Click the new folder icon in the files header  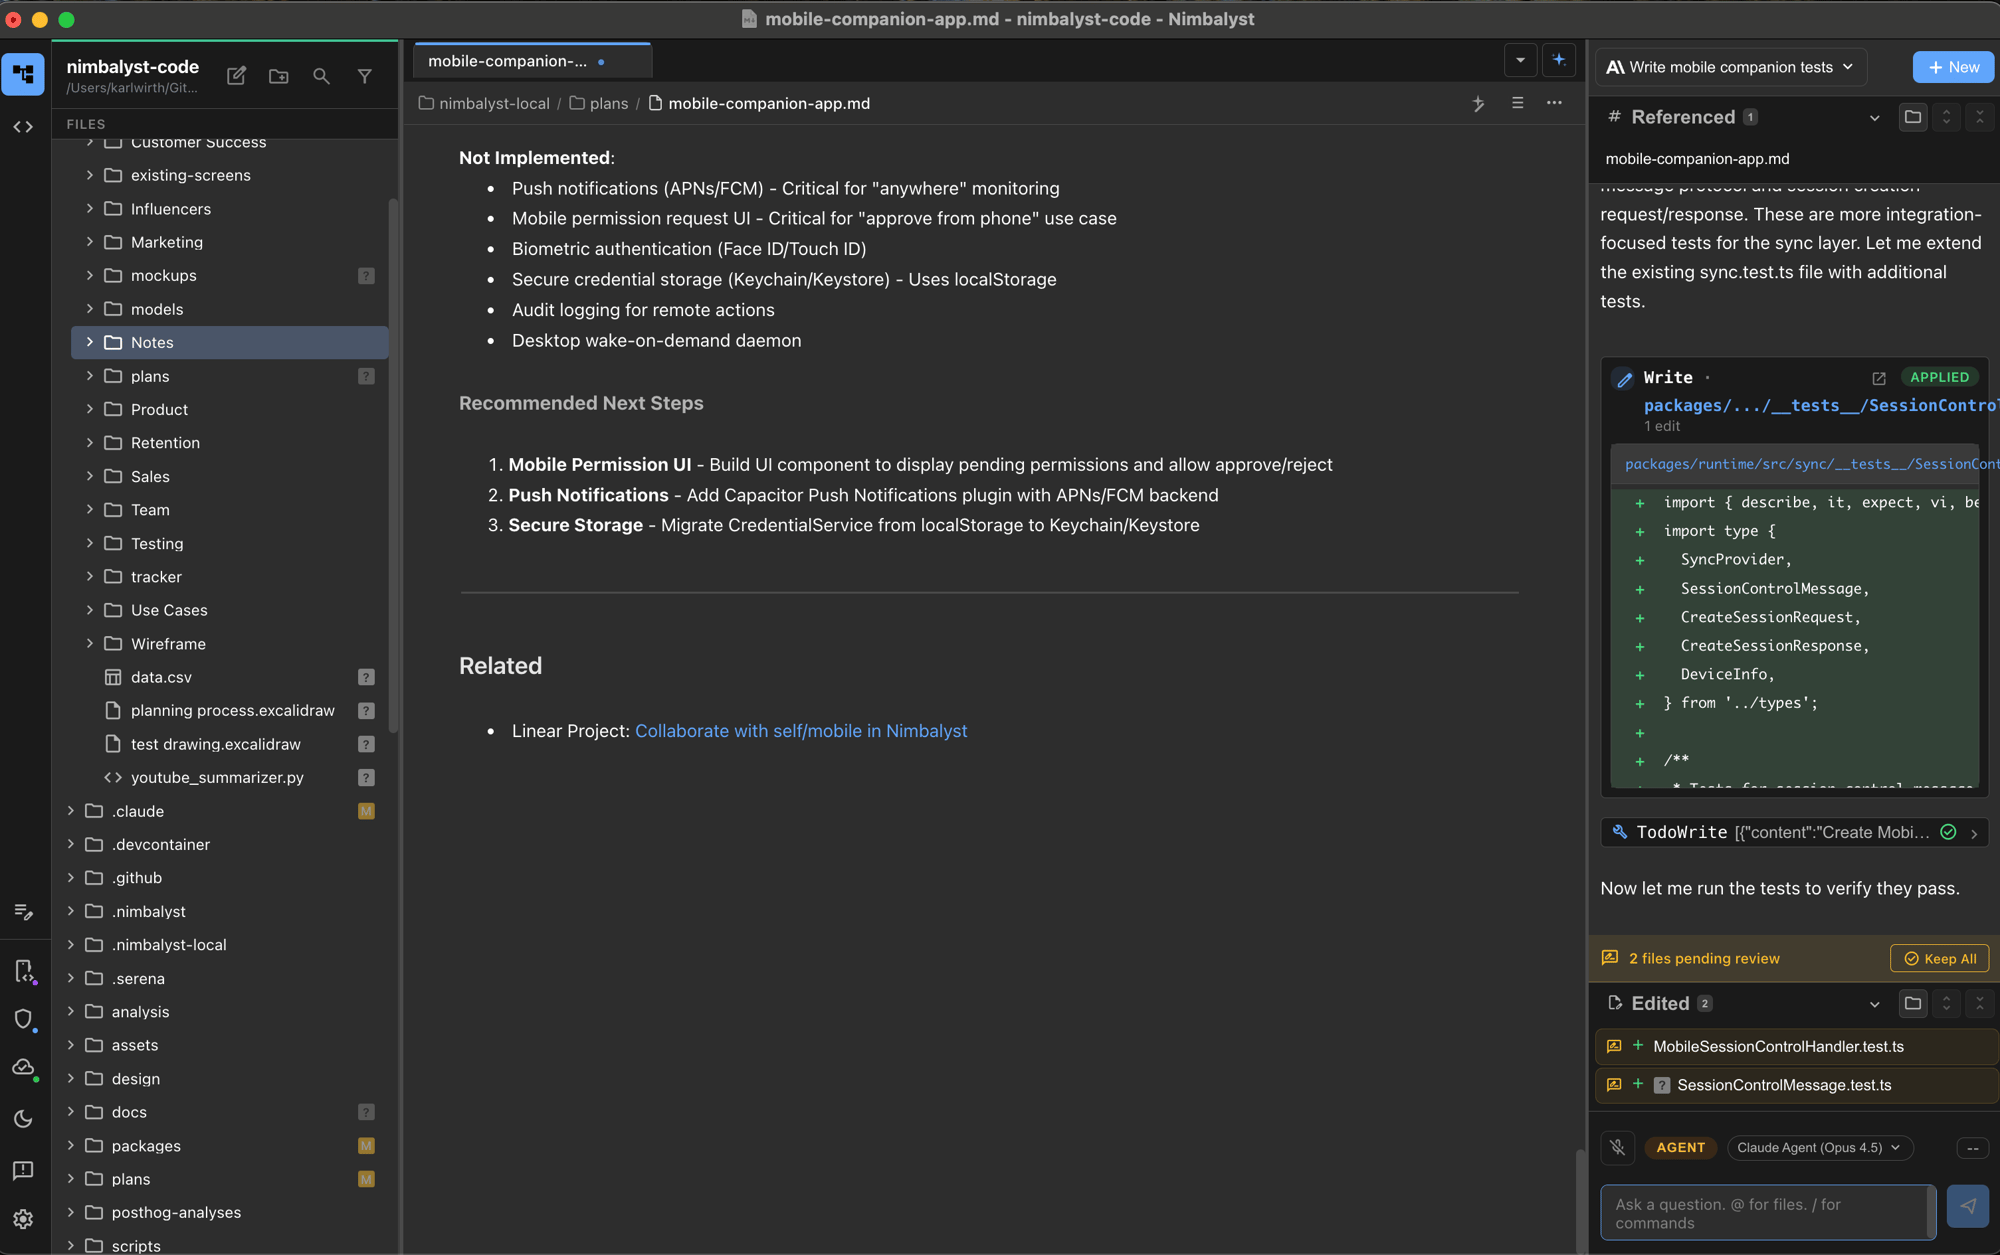point(279,76)
